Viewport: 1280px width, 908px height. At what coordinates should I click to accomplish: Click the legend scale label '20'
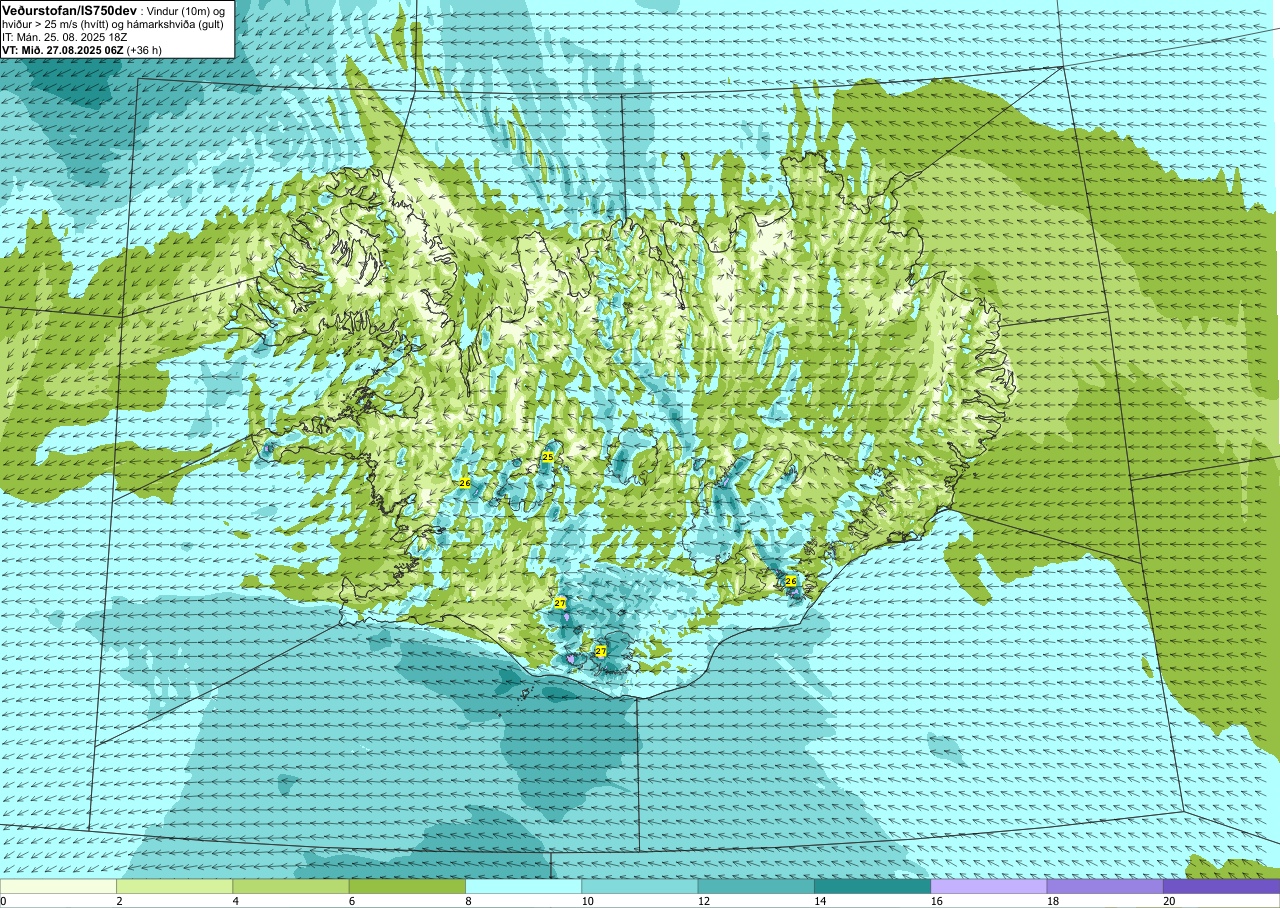point(1169,901)
